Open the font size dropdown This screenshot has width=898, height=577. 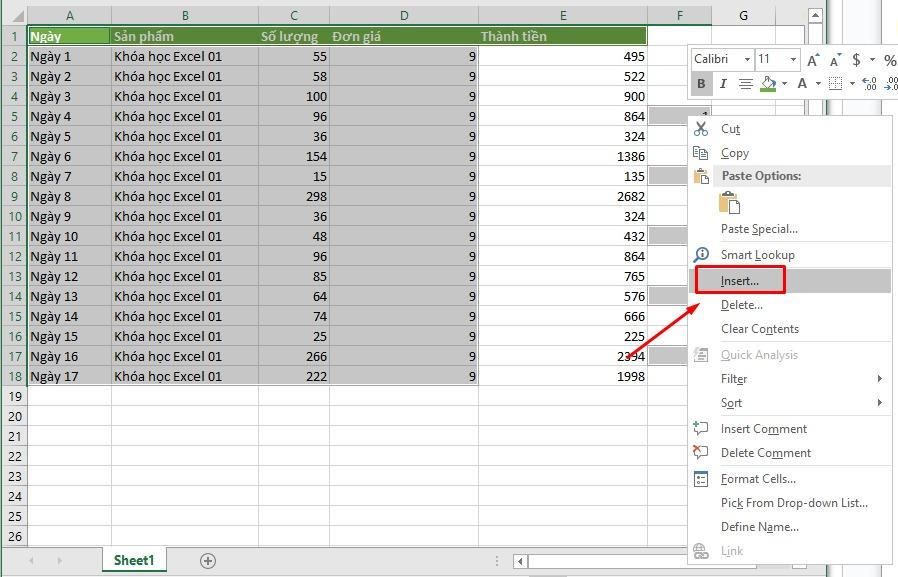point(793,60)
